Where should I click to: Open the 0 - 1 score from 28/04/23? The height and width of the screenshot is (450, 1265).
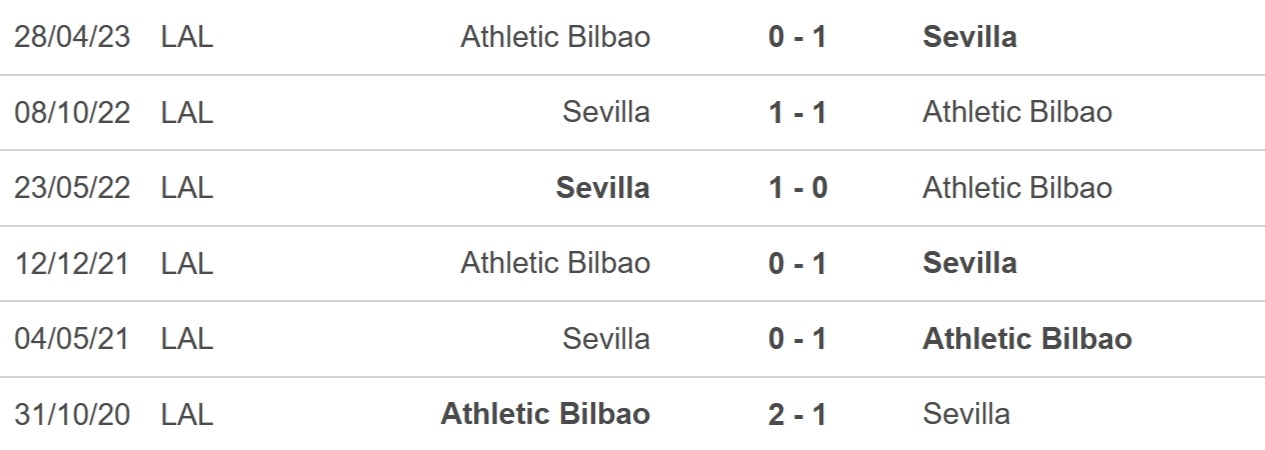coord(798,37)
